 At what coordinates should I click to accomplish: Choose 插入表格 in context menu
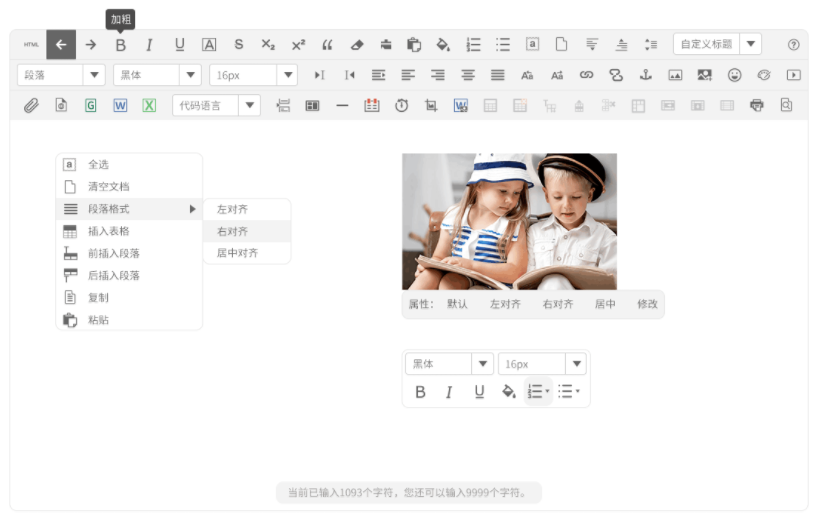point(129,232)
